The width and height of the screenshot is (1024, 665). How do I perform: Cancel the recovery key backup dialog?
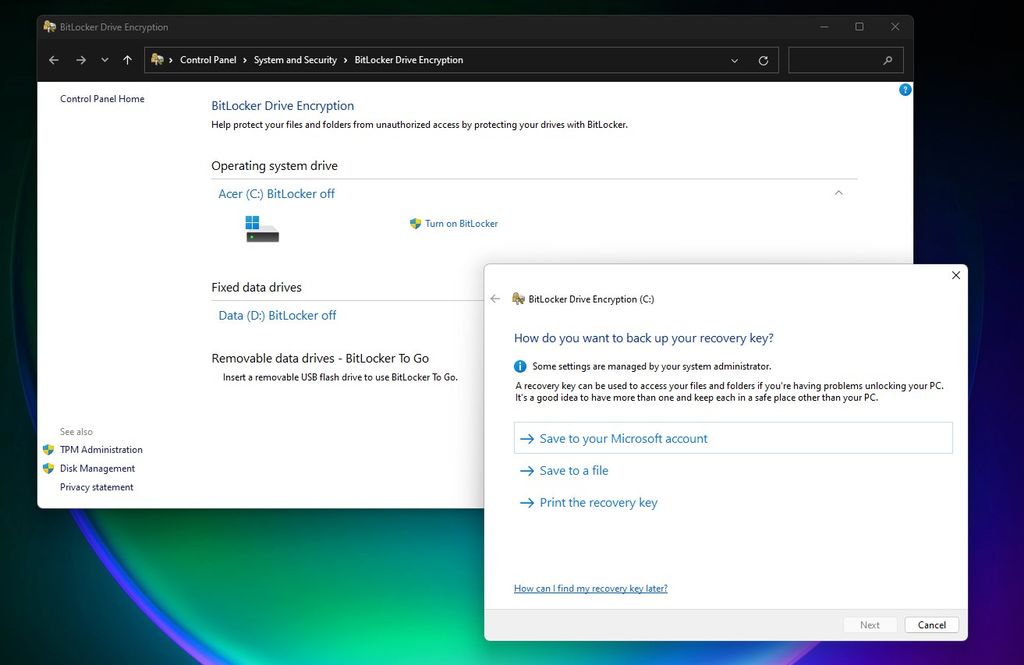(x=930, y=624)
